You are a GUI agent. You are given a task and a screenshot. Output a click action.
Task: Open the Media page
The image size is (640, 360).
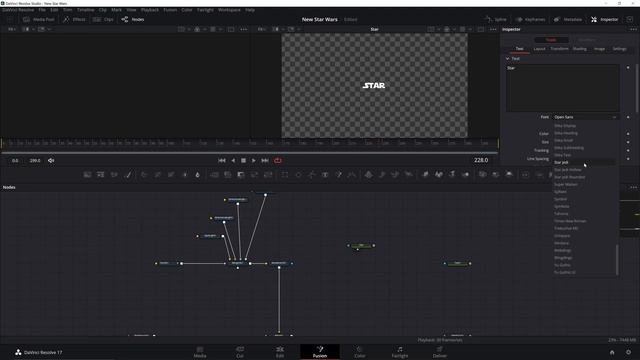200,352
